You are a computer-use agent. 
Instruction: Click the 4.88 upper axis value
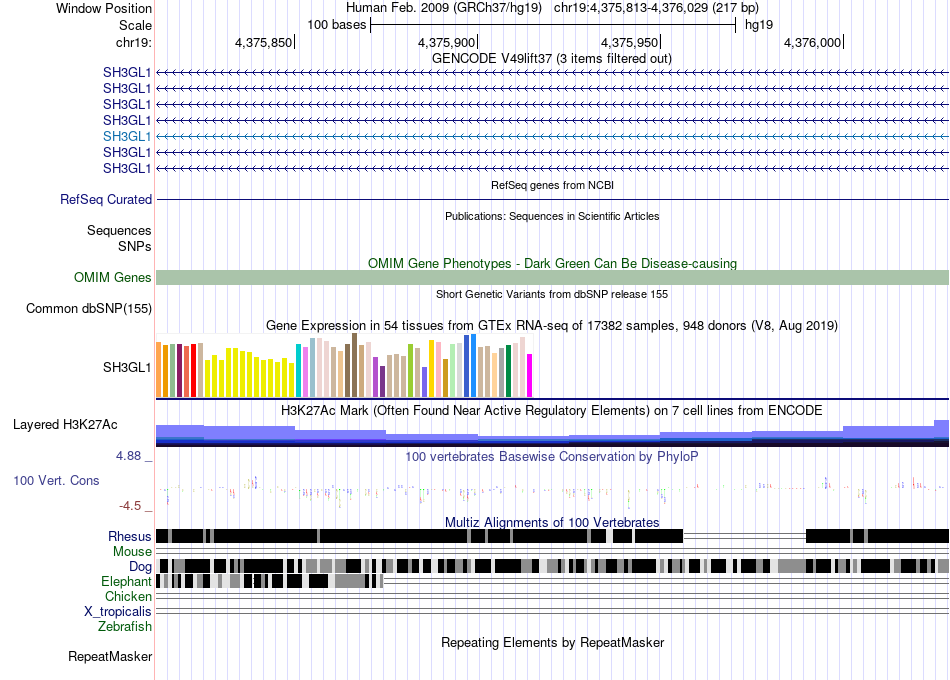coord(128,456)
